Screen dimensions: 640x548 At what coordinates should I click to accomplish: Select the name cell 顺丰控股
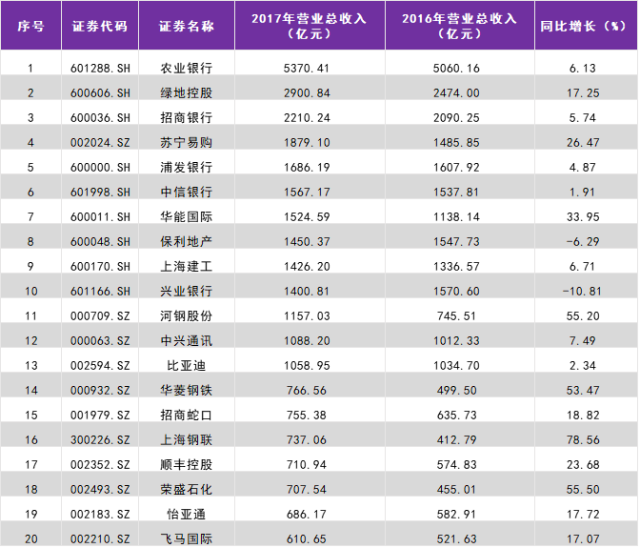[187, 465]
